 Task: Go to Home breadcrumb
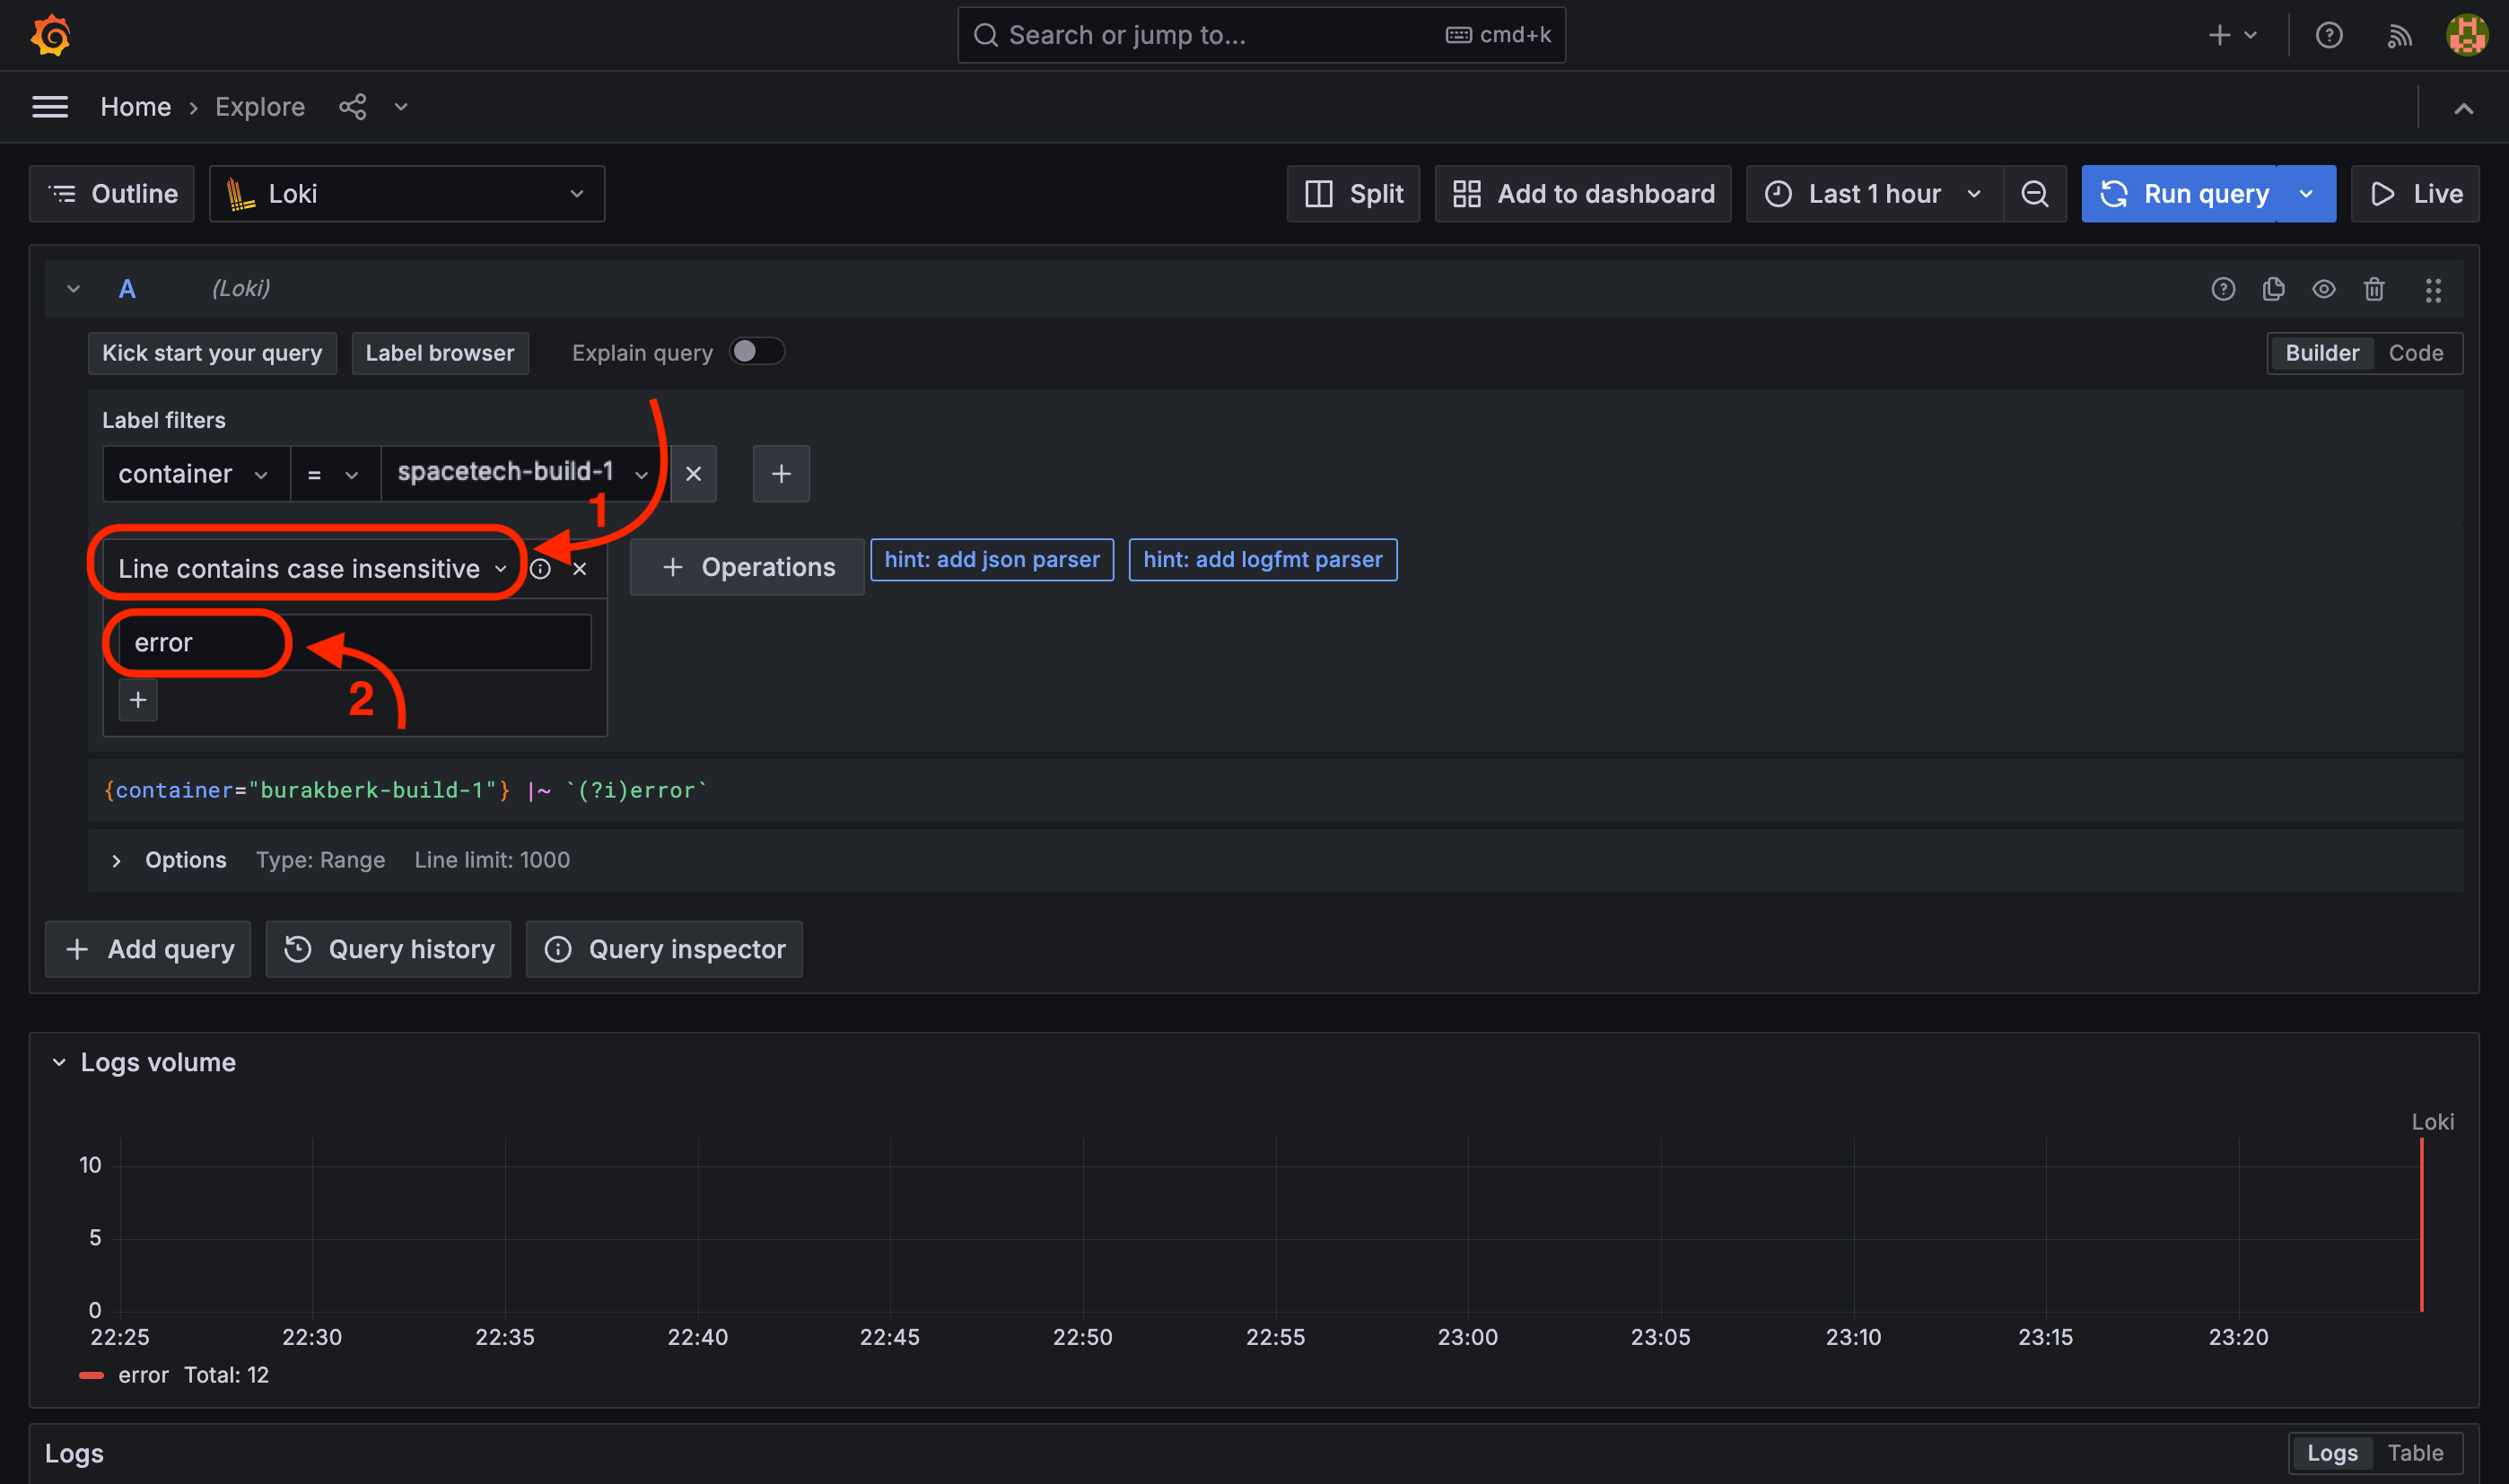pos(136,107)
